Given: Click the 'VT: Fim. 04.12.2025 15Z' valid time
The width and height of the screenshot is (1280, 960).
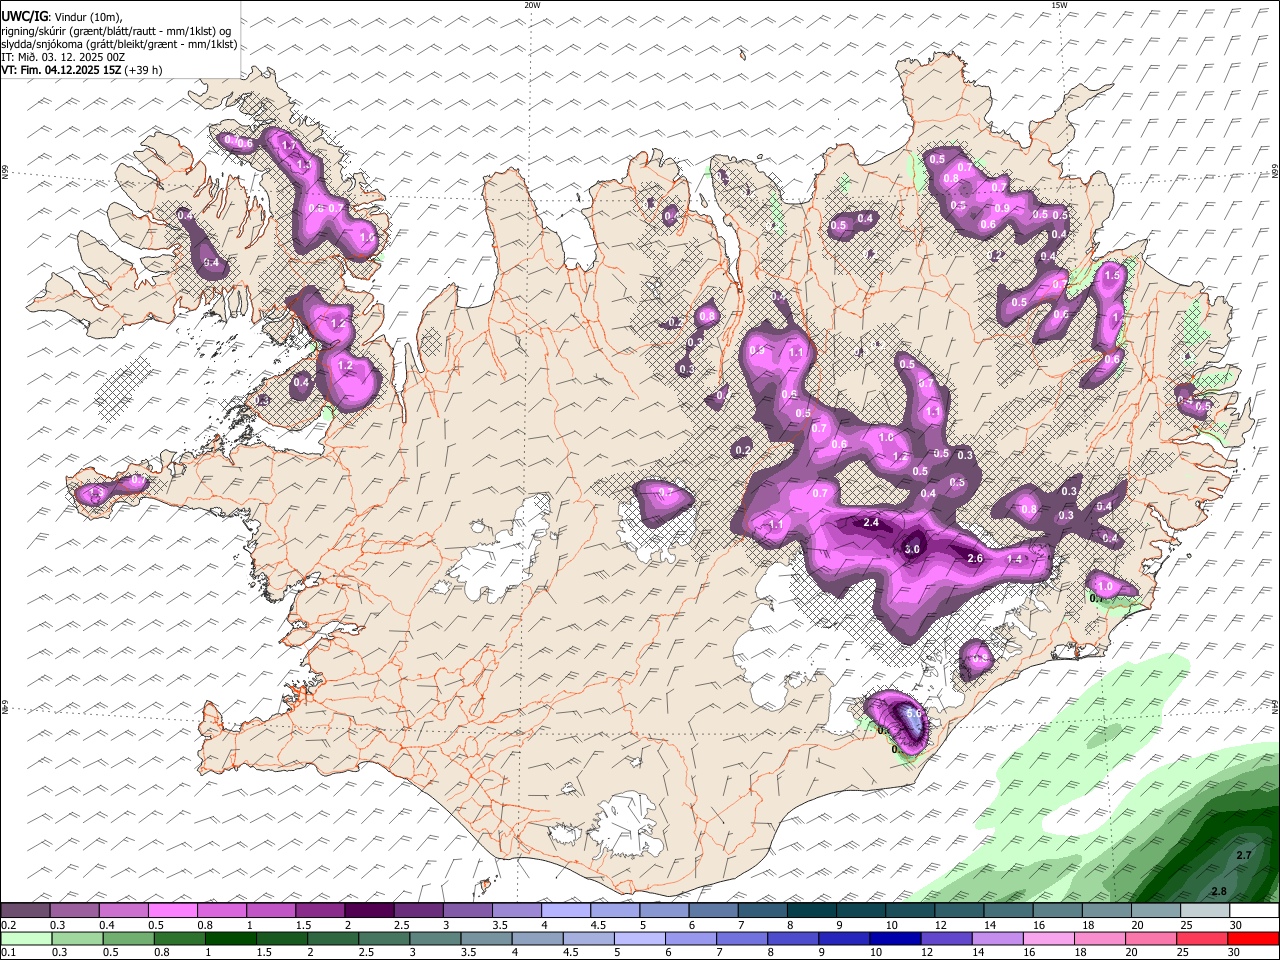Looking at the screenshot, I should pos(61,70).
